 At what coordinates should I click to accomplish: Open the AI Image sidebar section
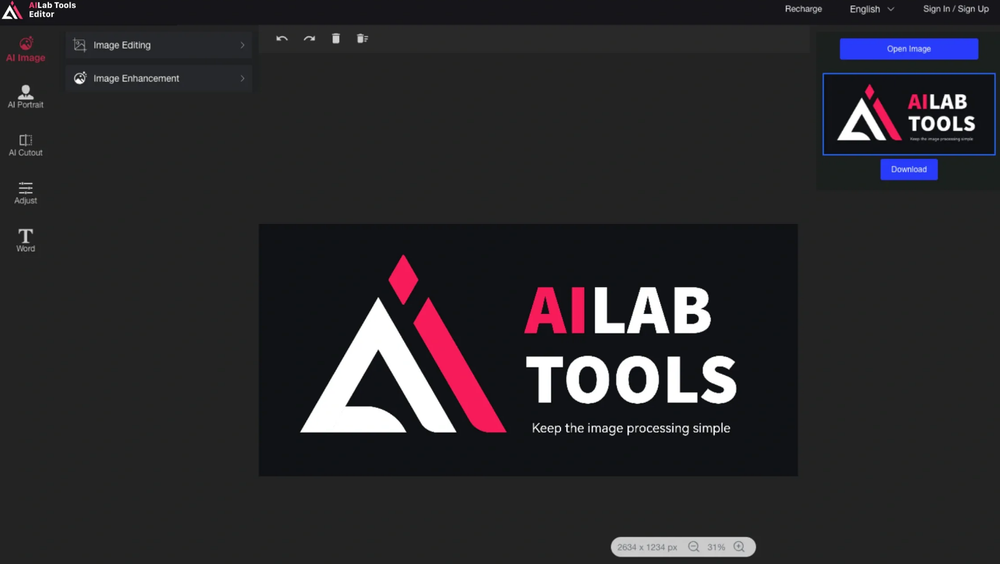[26, 49]
